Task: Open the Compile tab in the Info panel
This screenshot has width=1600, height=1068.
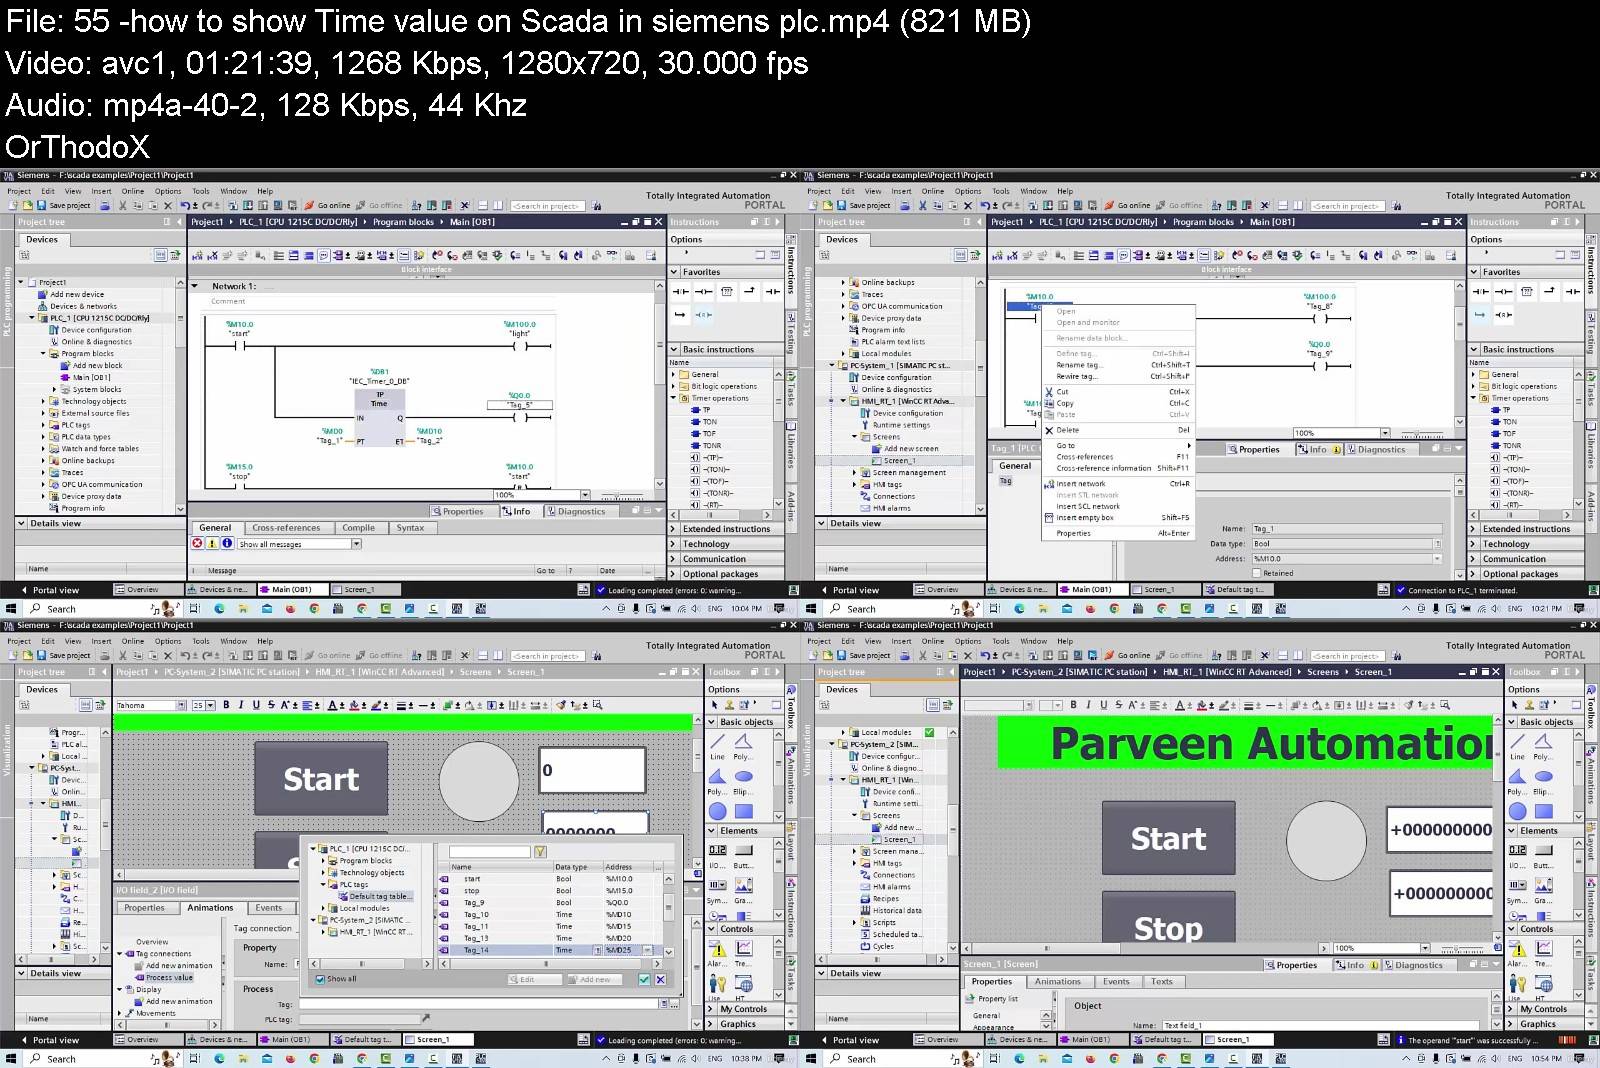Action: [358, 528]
